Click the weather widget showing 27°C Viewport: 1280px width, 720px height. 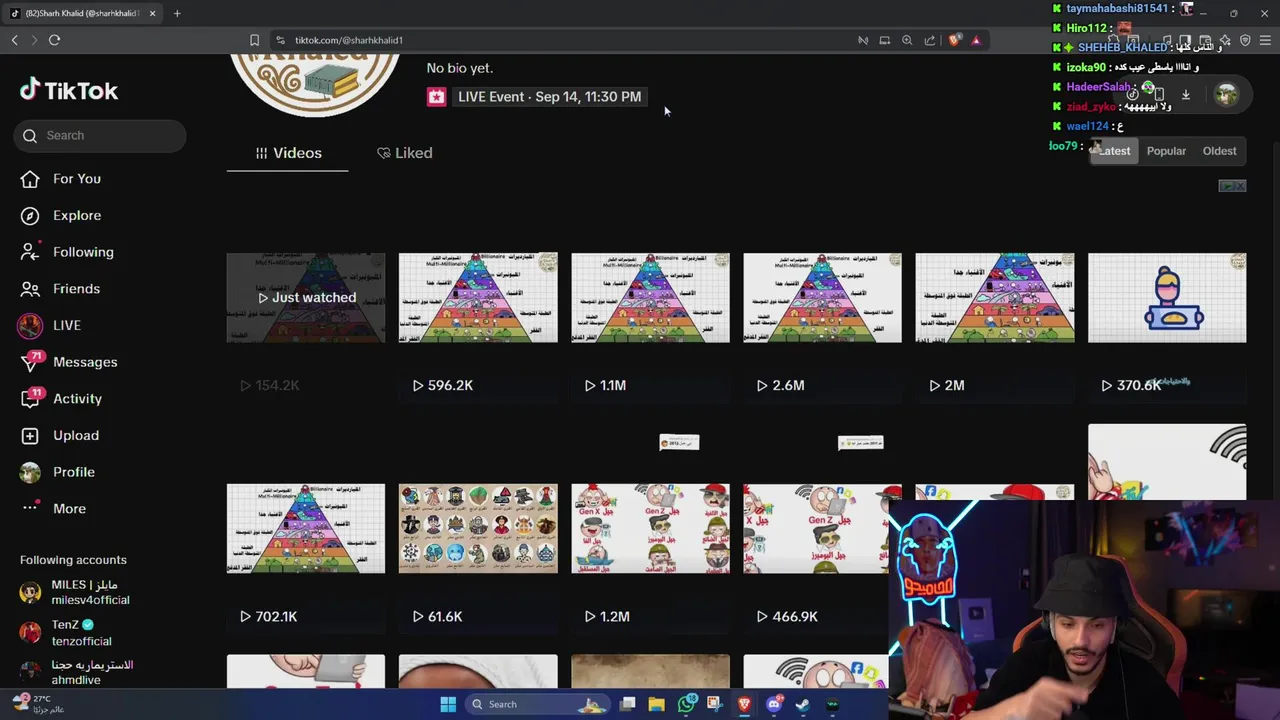point(40,704)
